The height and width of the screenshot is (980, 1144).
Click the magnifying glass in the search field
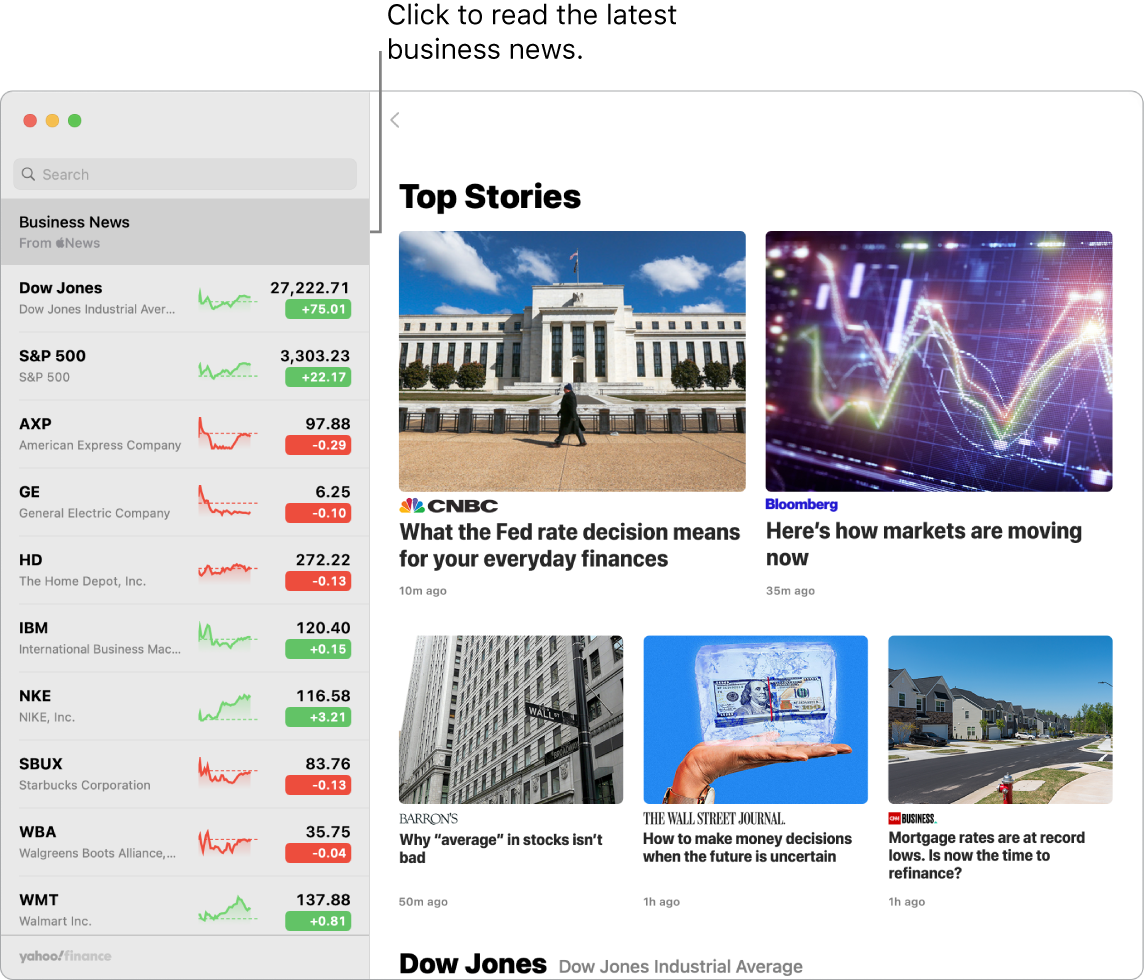pos(28,174)
